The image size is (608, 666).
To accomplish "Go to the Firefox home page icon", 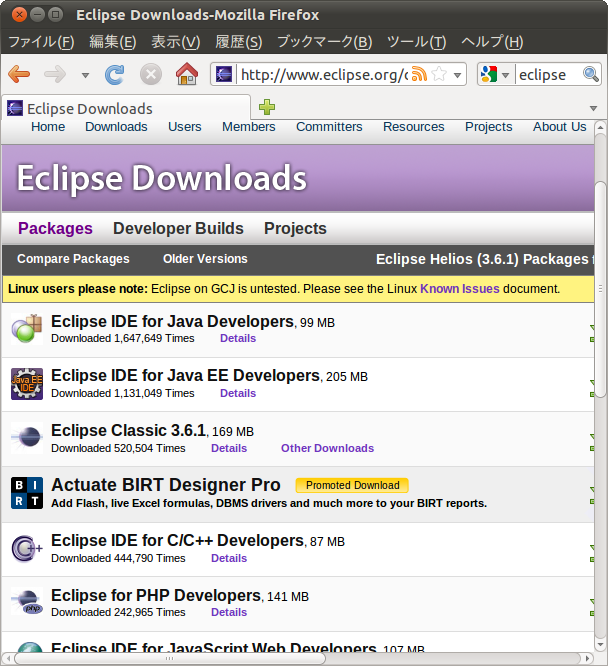I will coord(187,74).
